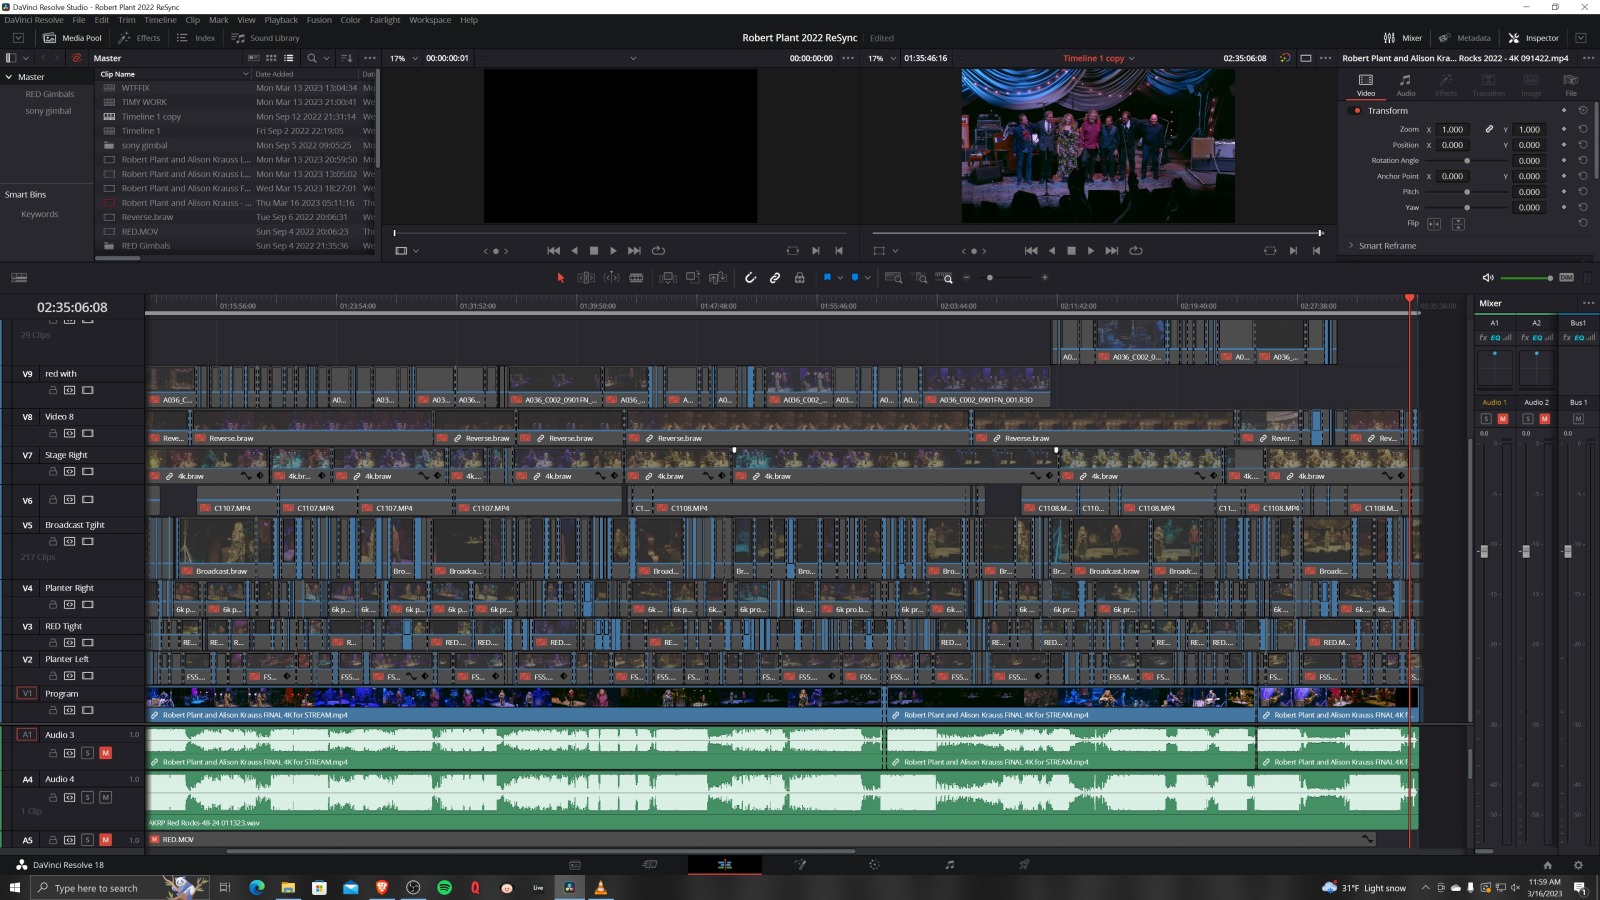Open the Media Pool panel
1600x900 pixels.
(72, 38)
